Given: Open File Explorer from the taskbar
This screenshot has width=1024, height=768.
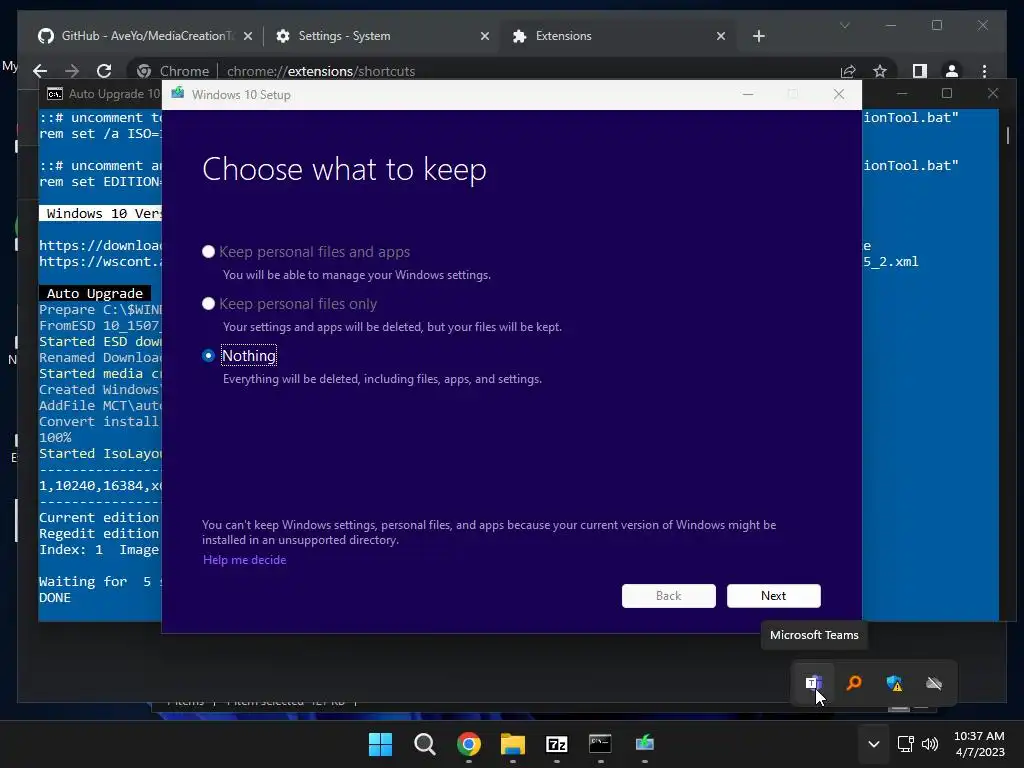Looking at the screenshot, I should (513, 744).
